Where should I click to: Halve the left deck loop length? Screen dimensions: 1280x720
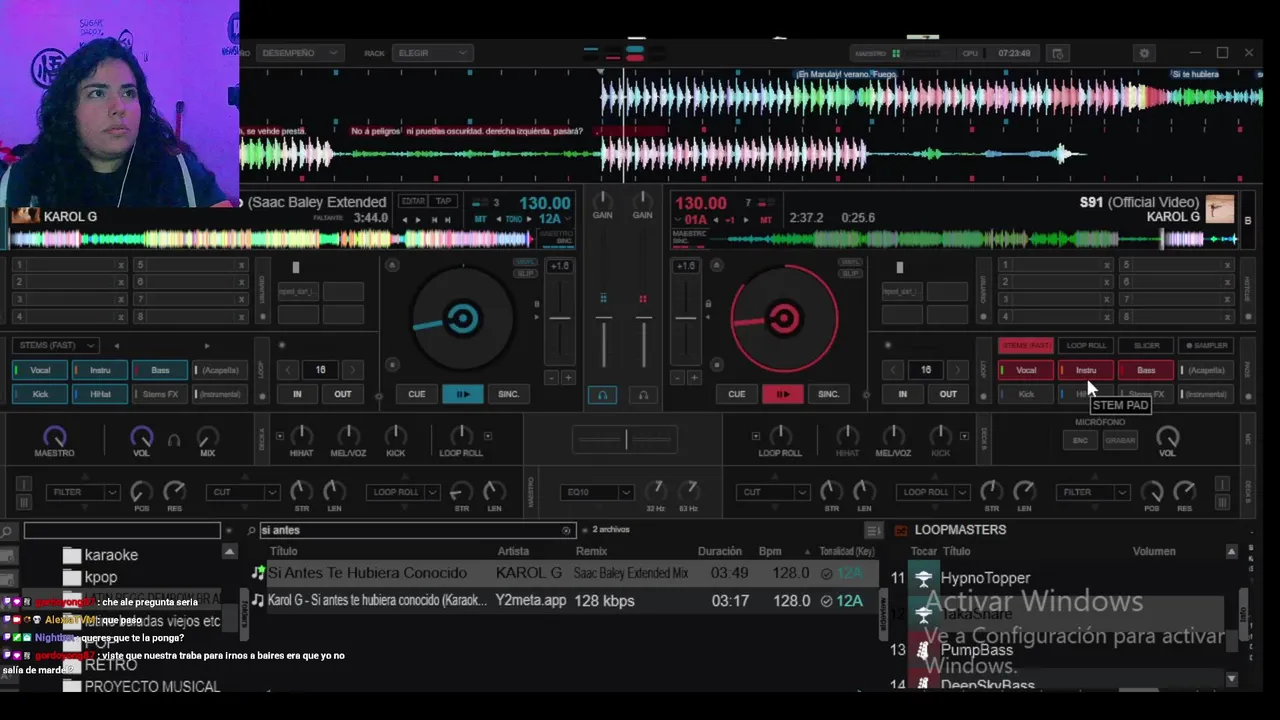point(288,370)
